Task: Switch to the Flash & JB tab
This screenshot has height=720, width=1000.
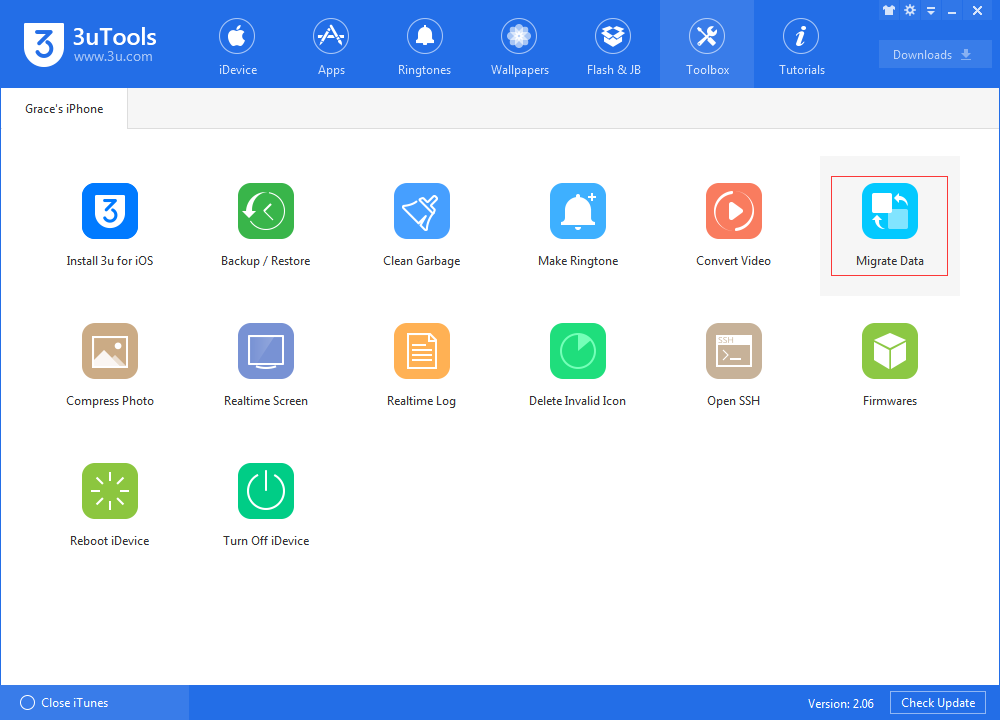Action: pos(614,46)
